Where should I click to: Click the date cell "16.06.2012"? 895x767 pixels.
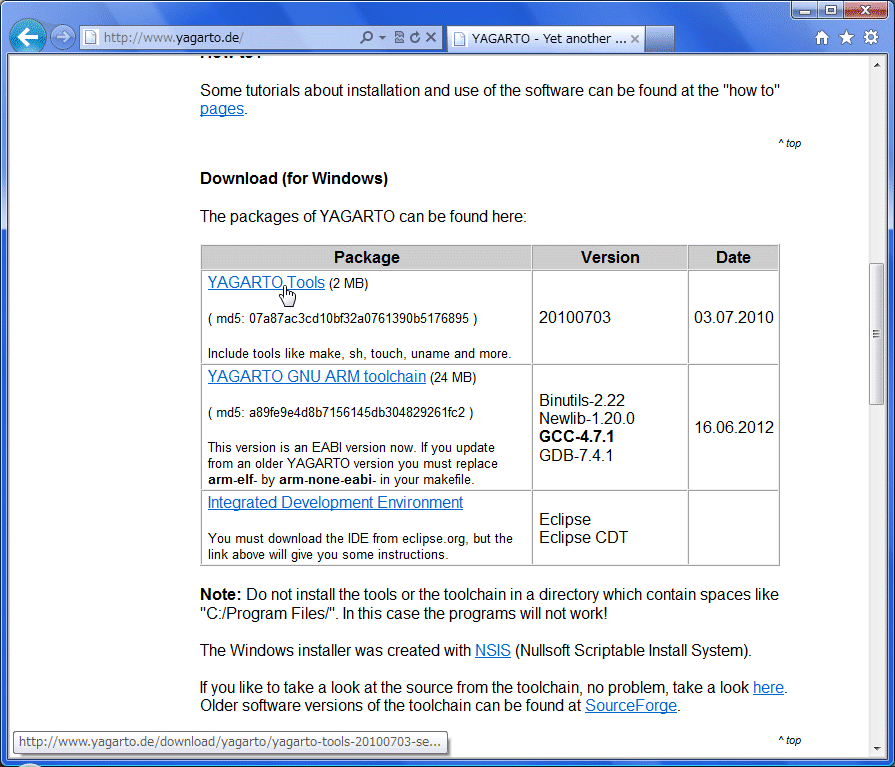pos(733,427)
